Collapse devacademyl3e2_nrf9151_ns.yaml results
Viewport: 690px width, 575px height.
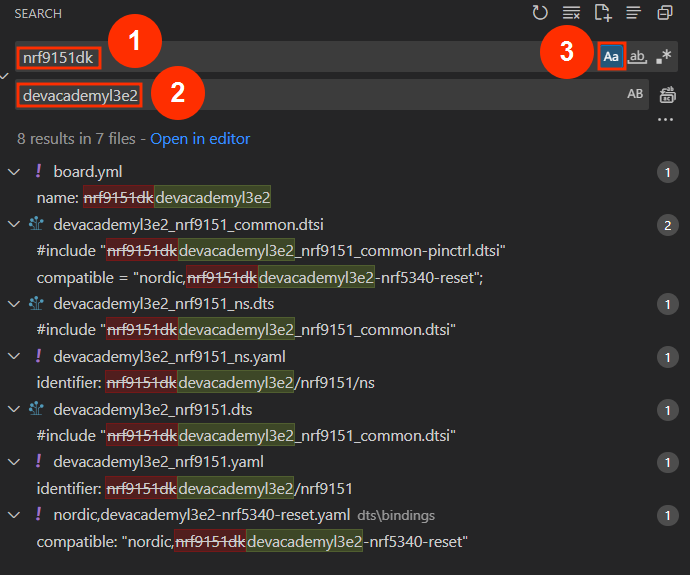tap(14, 356)
